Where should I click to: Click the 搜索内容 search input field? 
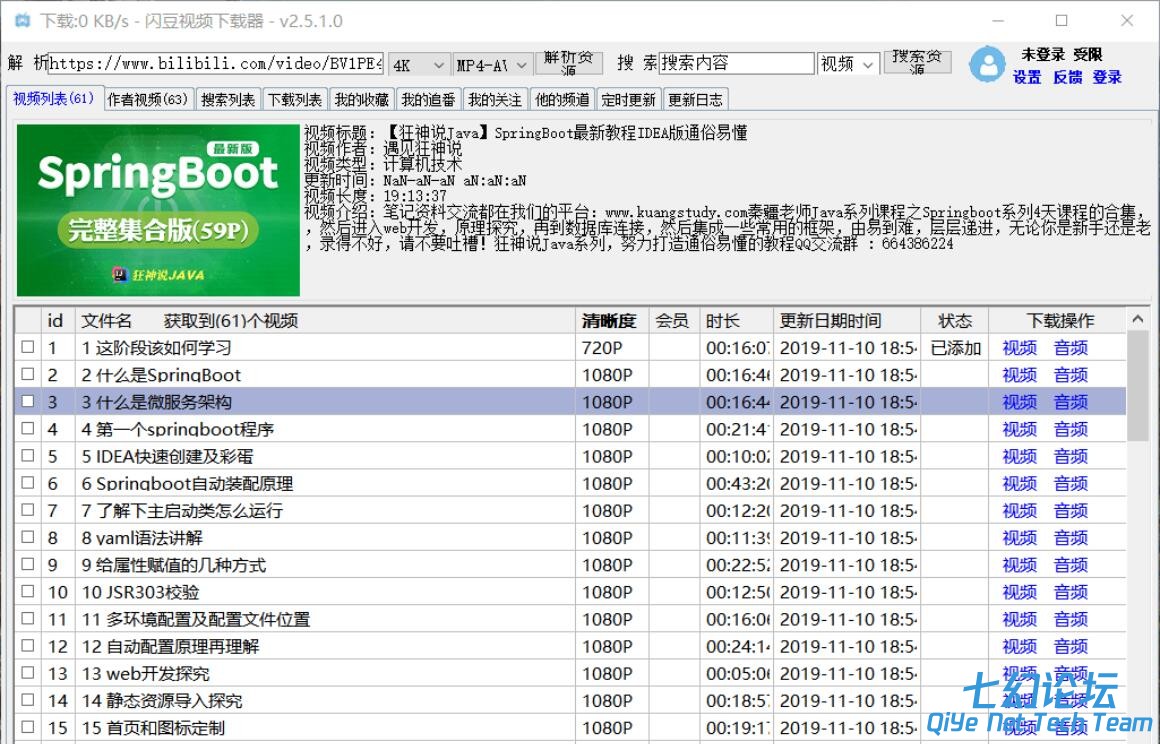point(736,63)
